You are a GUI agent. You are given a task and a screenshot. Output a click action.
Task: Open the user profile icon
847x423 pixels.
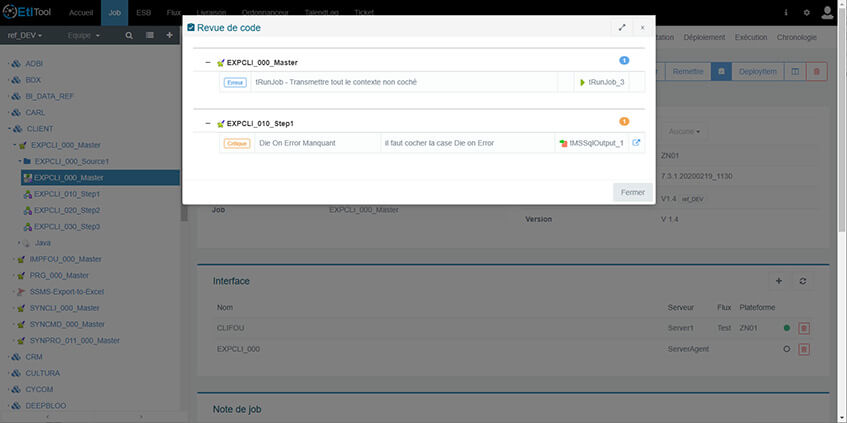tap(827, 12)
